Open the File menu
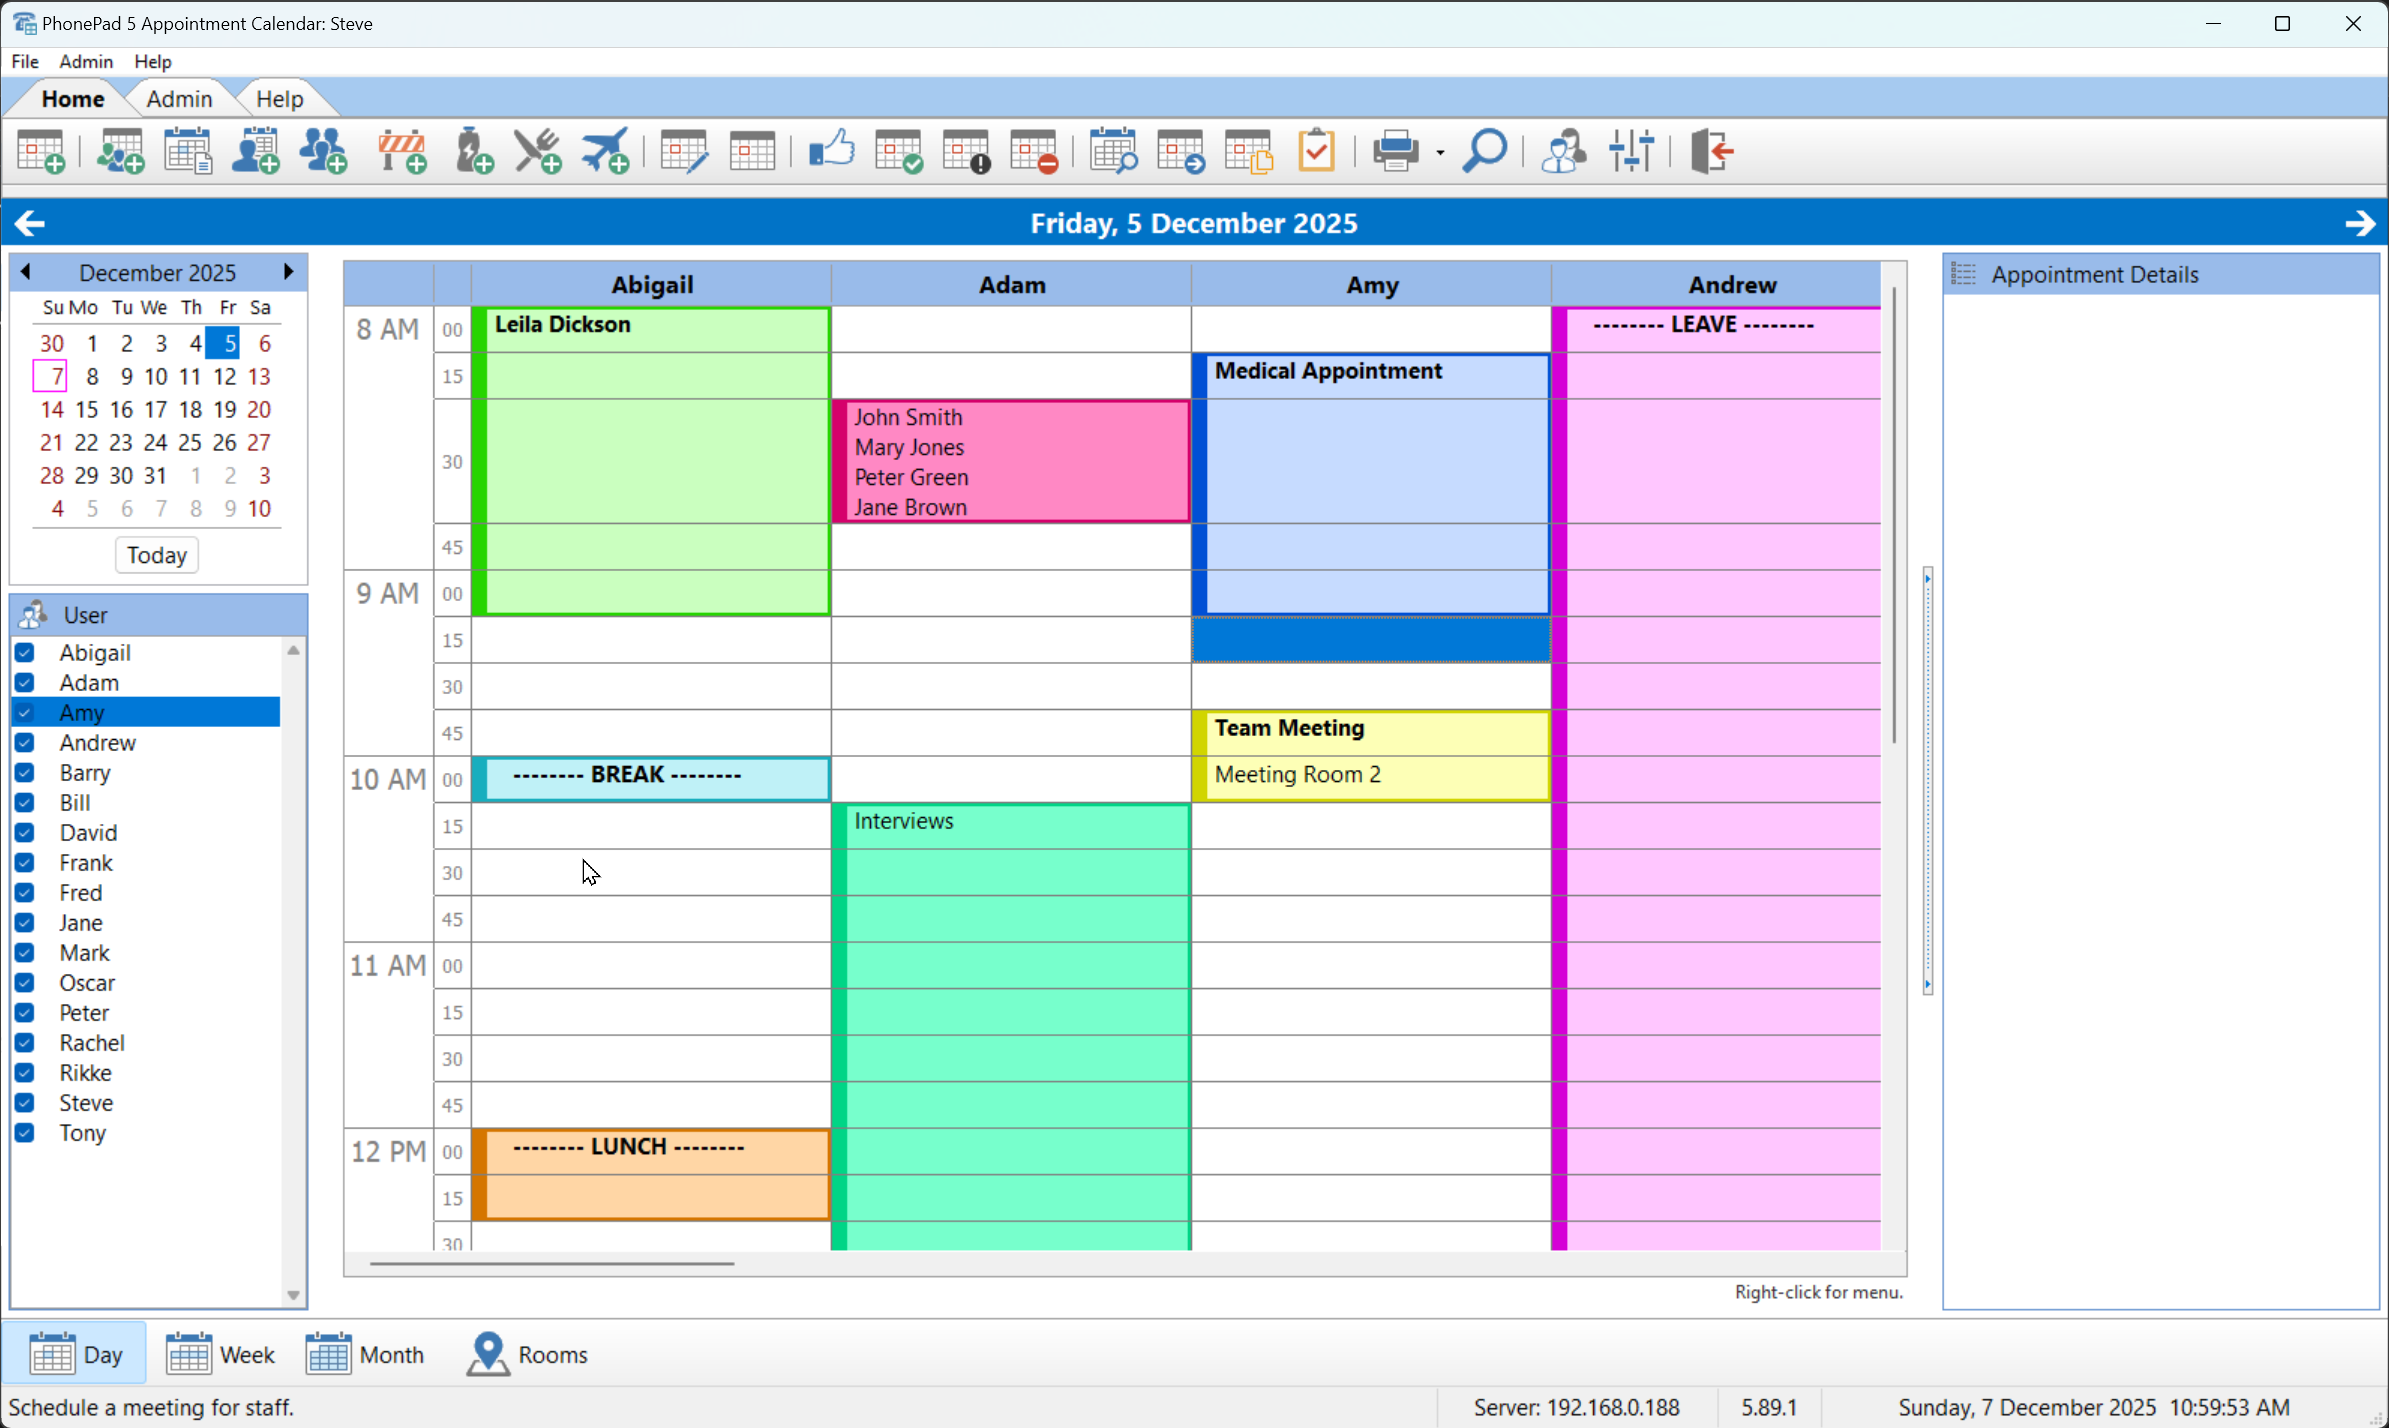The width and height of the screenshot is (2389, 1428). coord(25,61)
